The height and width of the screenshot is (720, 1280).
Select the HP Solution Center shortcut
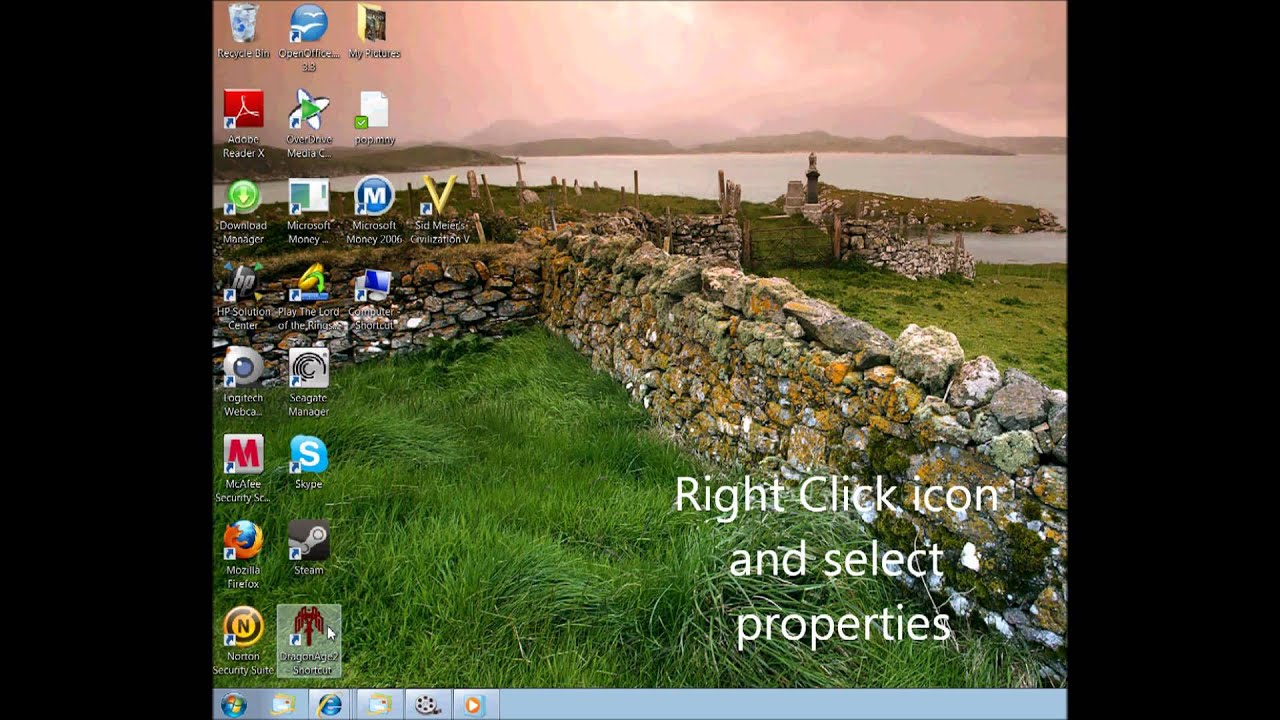pyautogui.click(x=243, y=296)
